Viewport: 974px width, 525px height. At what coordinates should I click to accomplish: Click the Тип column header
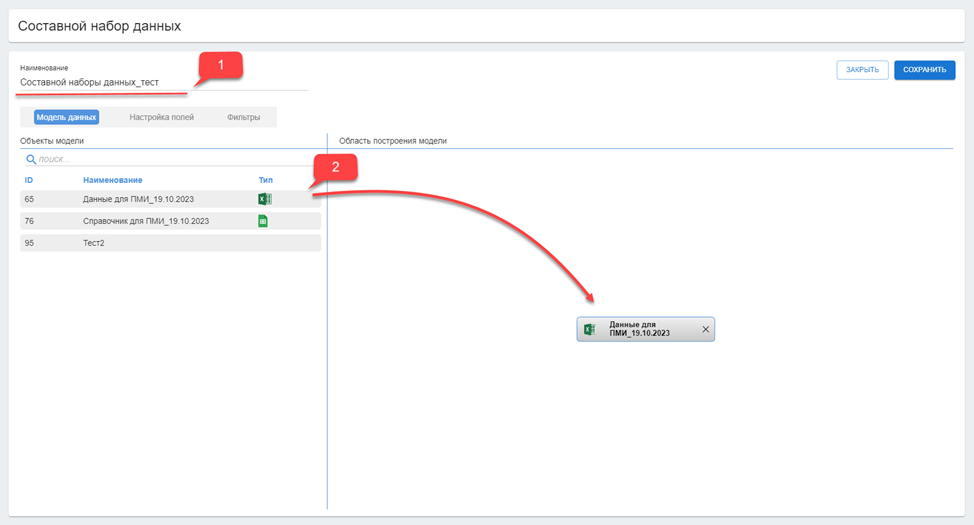[265, 180]
